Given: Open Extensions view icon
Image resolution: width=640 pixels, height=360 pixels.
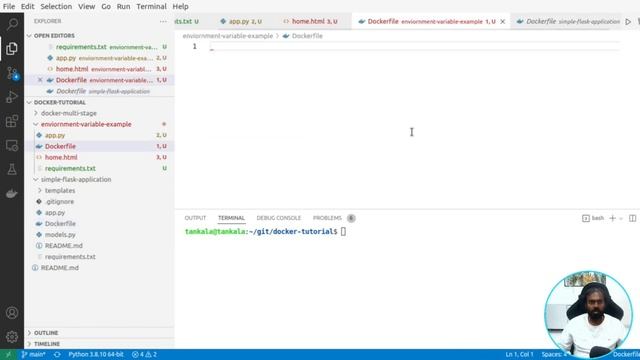Looking at the screenshot, I should tap(12, 121).
